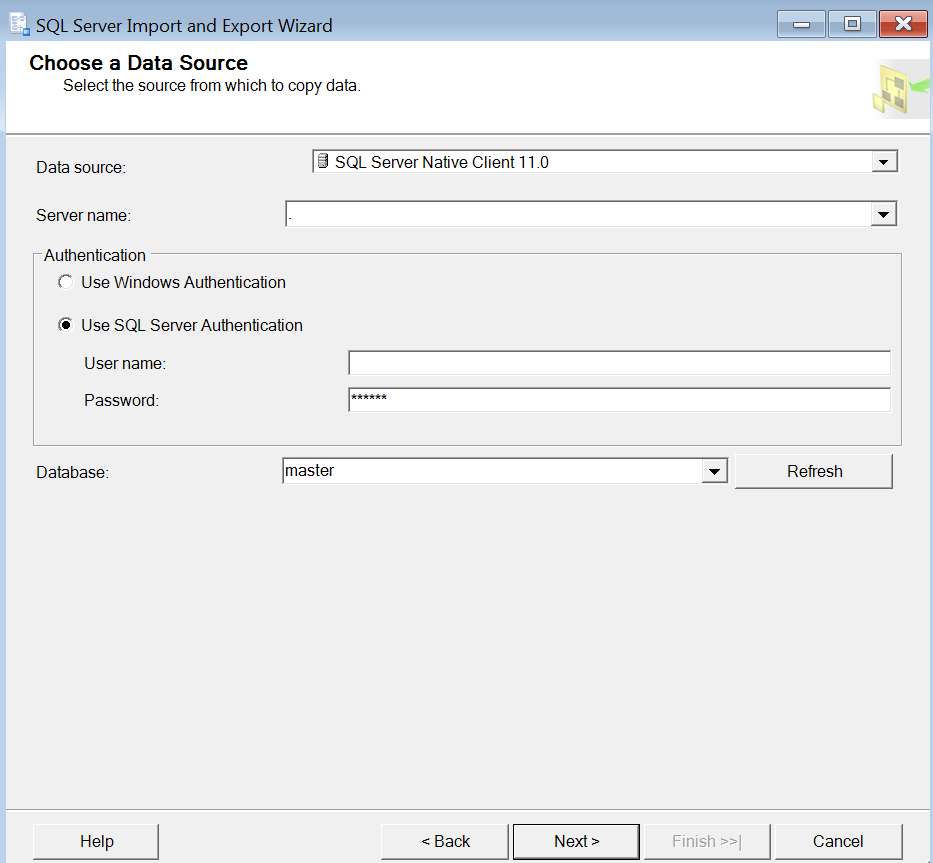Screen dimensions: 933x863
Task: Click inside the Server name text box
Action: (x=578, y=214)
